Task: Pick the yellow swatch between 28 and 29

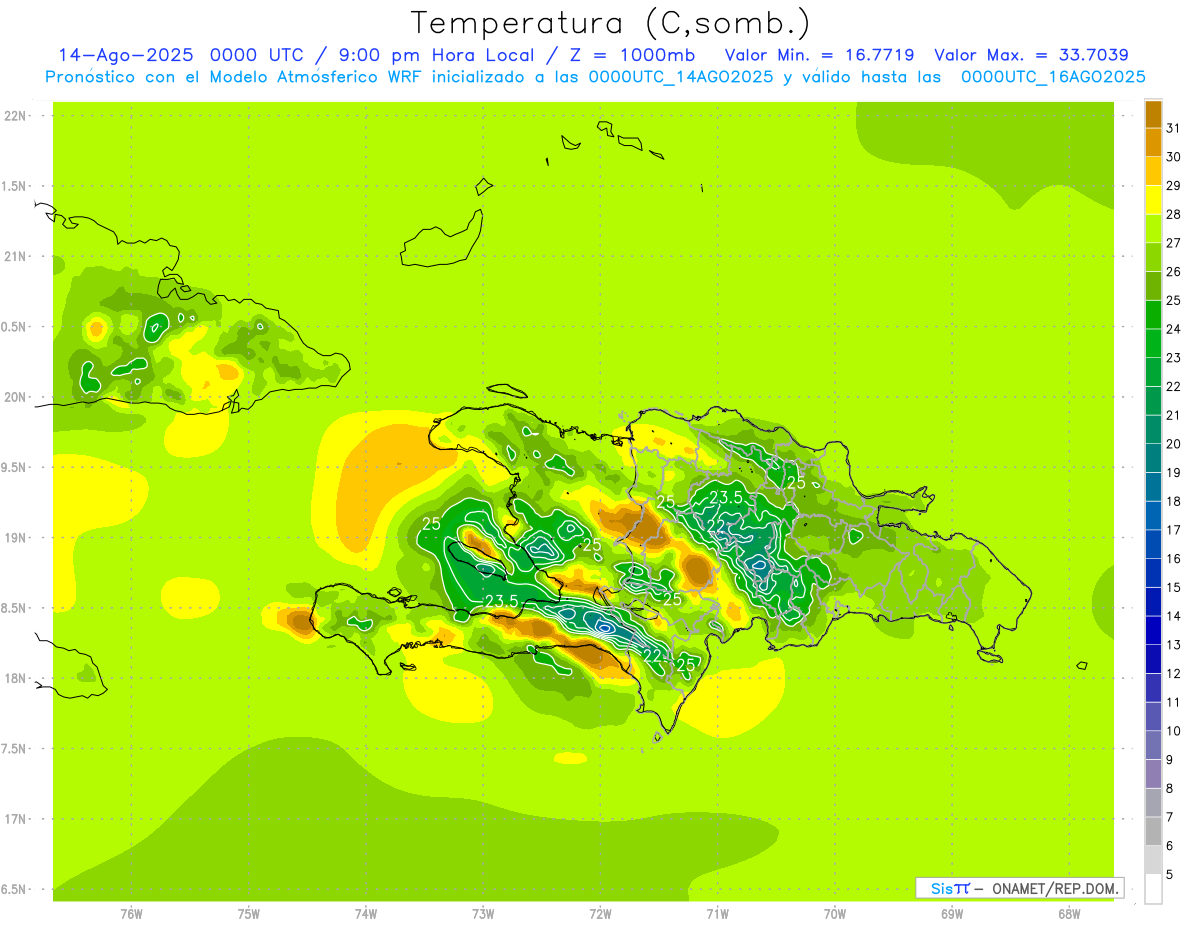Action: pyautogui.click(x=1153, y=200)
